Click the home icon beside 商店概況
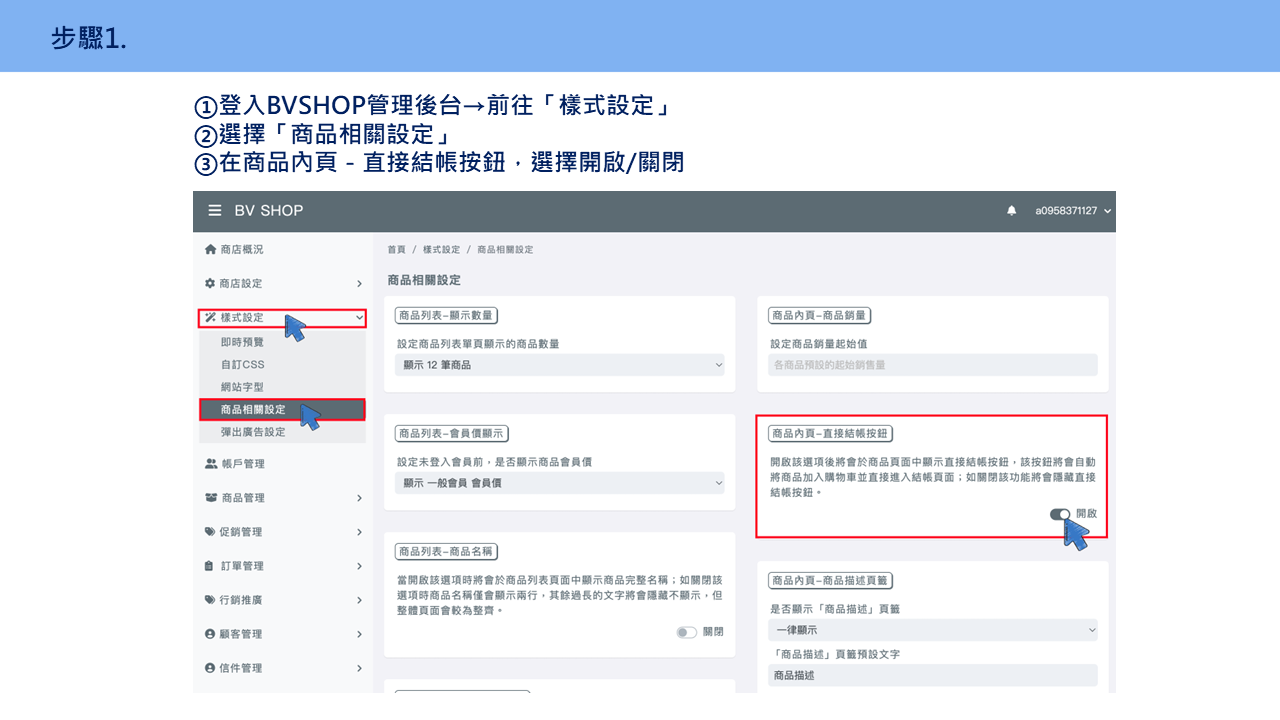 (x=210, y=249)
